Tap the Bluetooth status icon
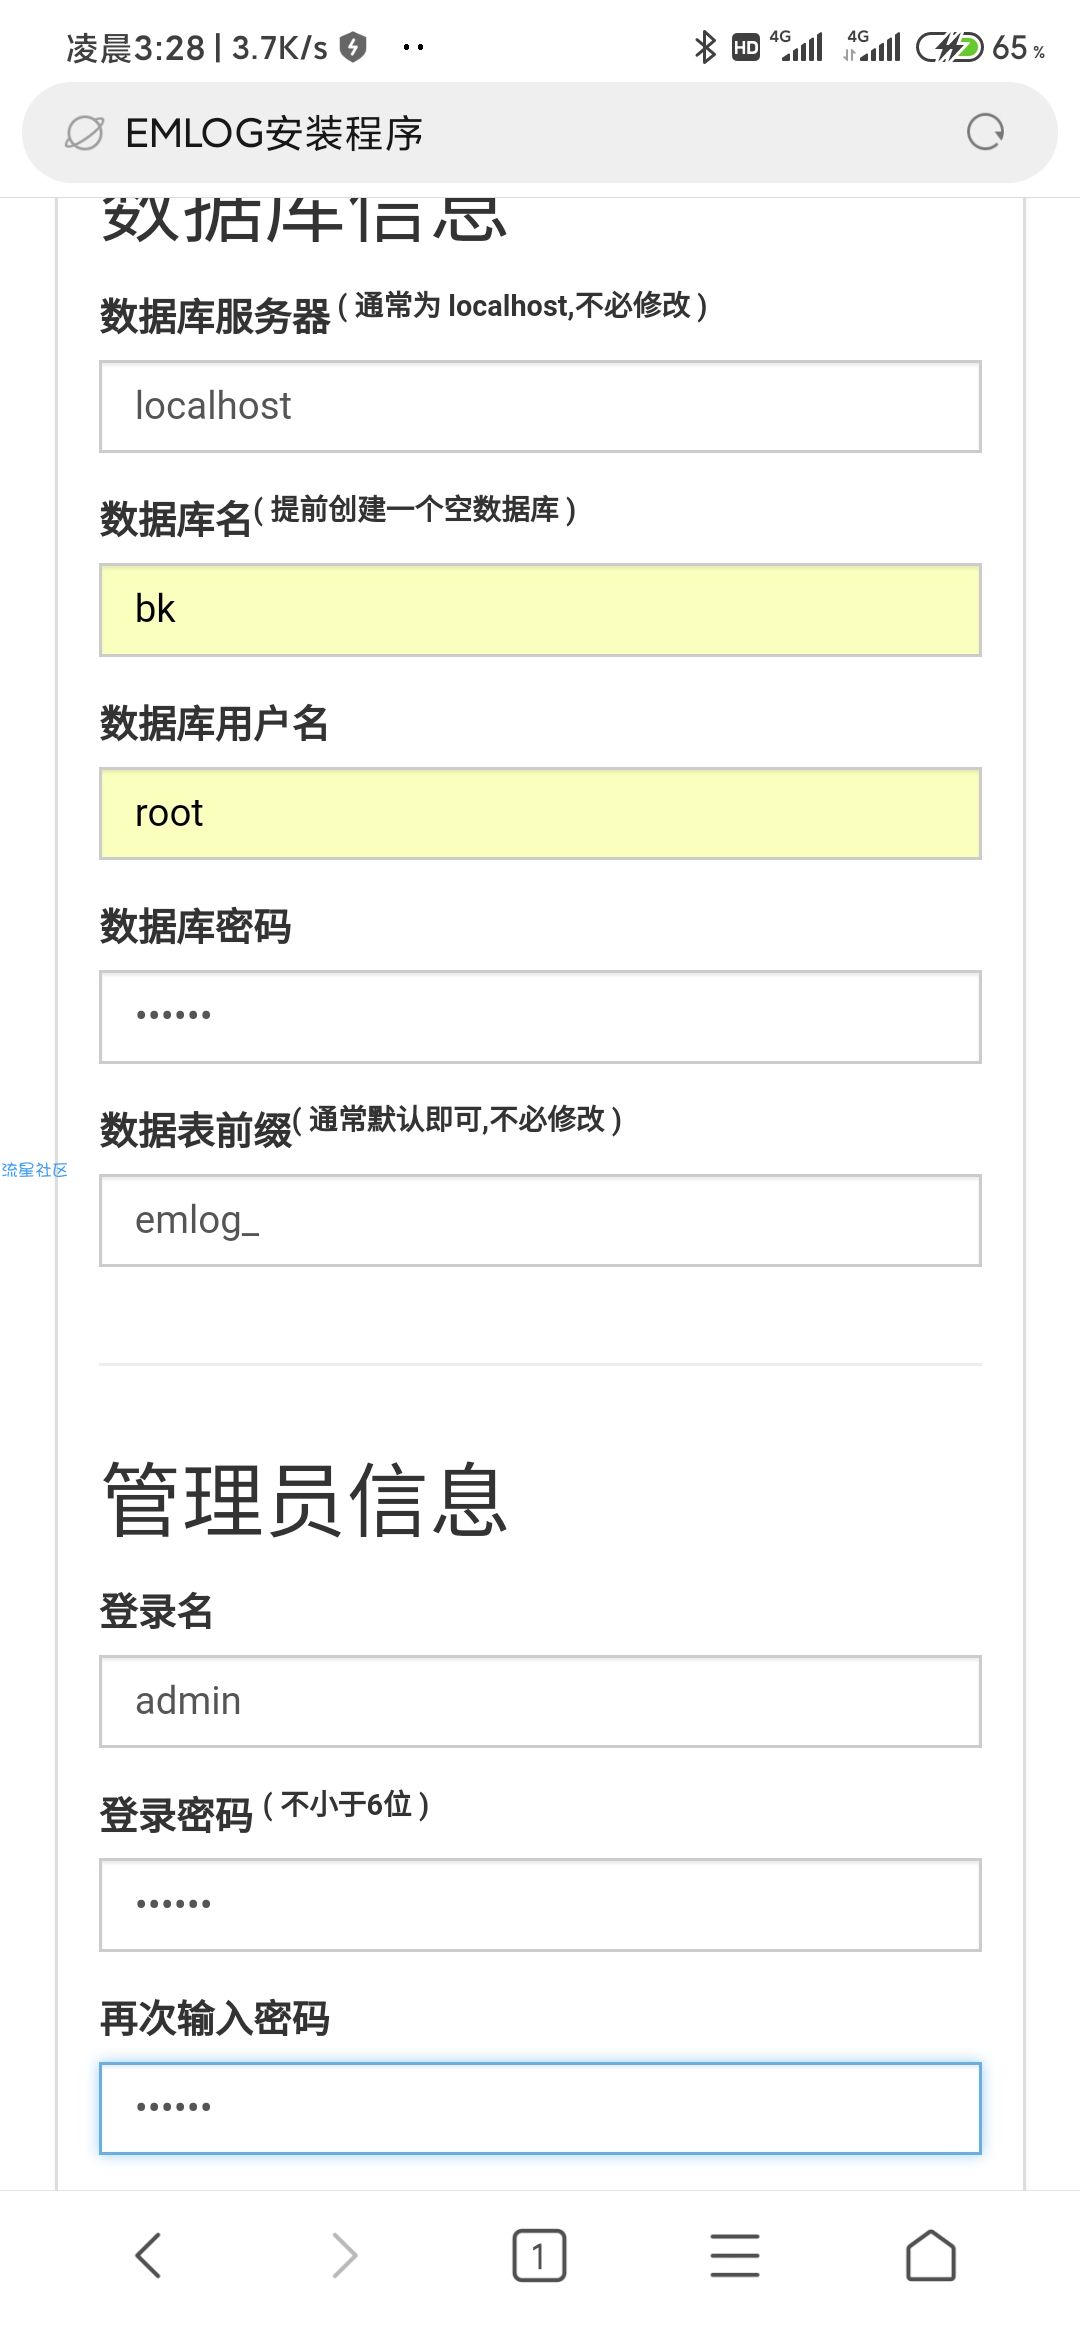The width and height of the screenshot is (1080, 2340). coord(705,47)
